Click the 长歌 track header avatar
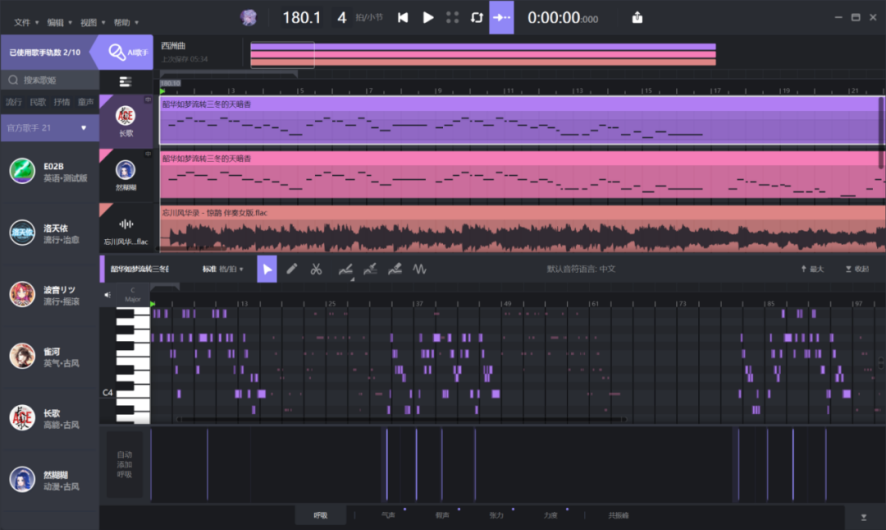This screenshot has height=530, width=886. point(125,116)
